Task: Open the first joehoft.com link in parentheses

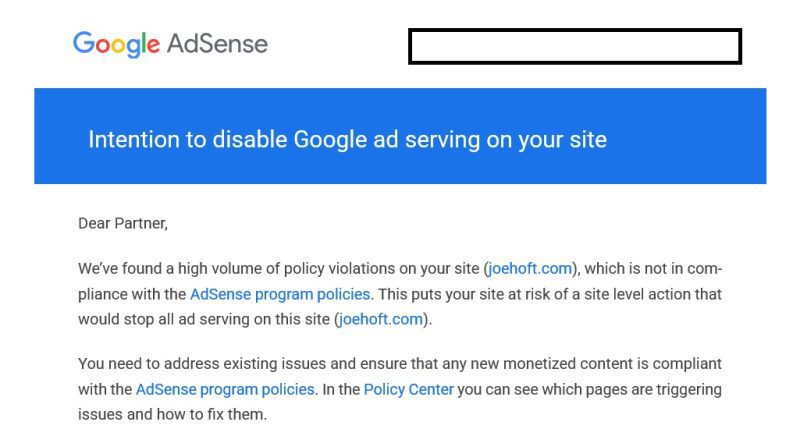Action: pyautogui.click(x=530, y=268)
